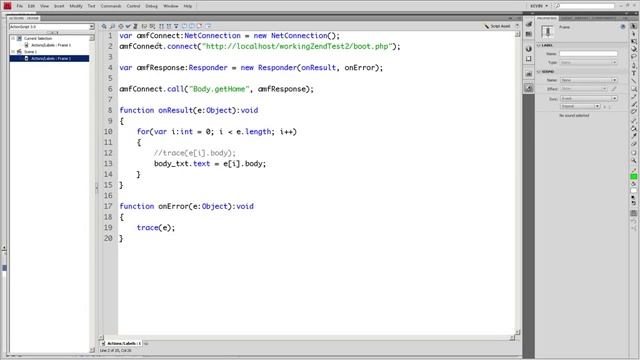Click the Expand all icon
The height and width of the screenshot is (360, 640).
click(x=176, y=26)
